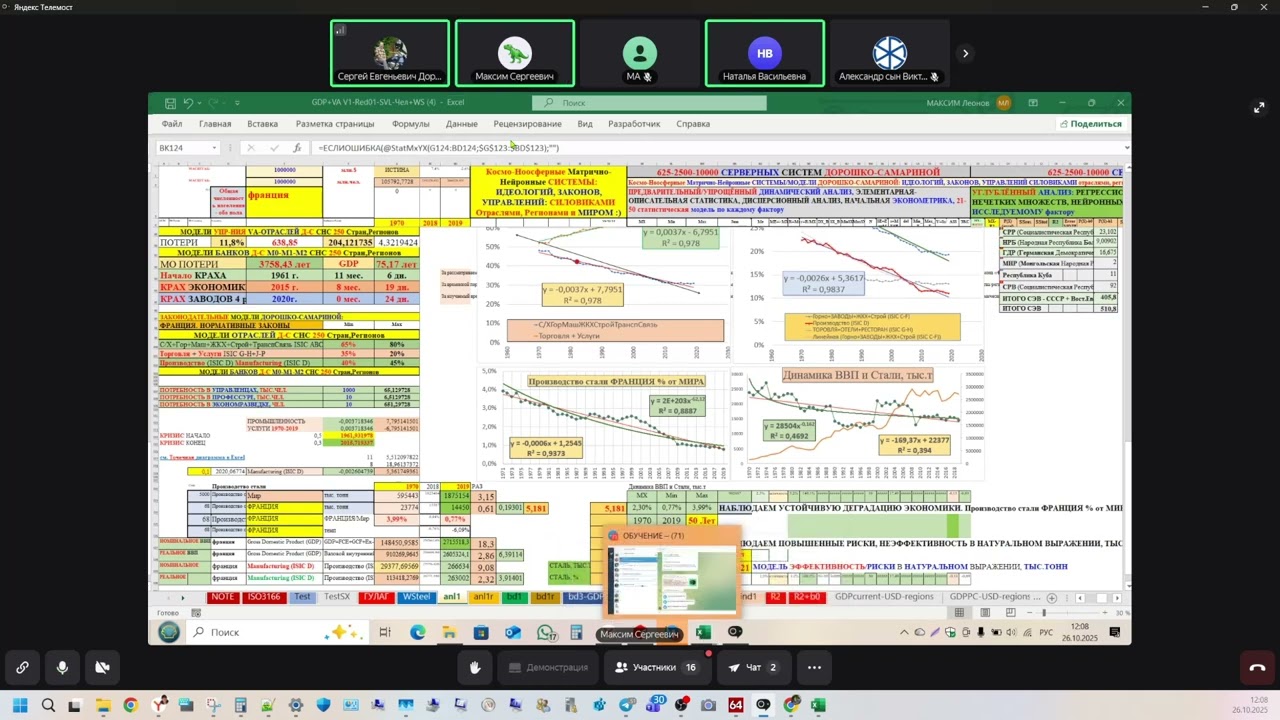Select Максим Сергеевич participant tile

[515, 54]
